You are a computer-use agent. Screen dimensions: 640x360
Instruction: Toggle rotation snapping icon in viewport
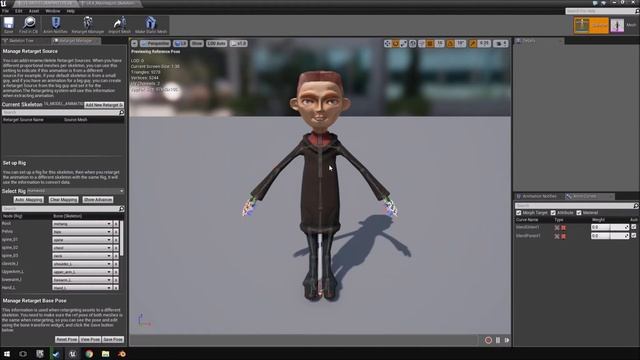coord(450,43)
